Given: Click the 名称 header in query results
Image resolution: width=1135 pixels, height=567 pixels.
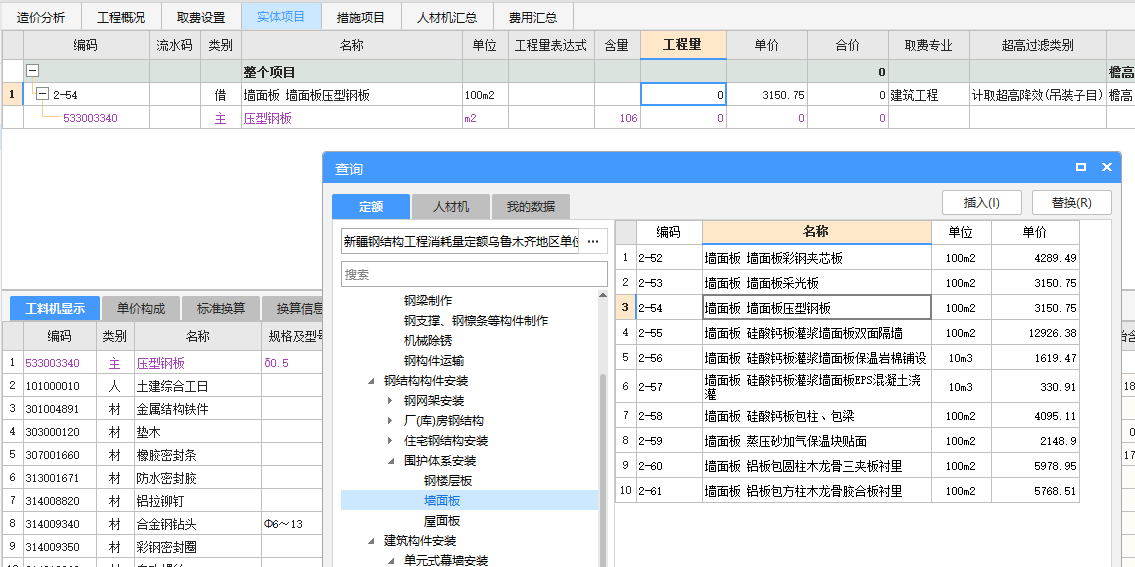Looking at the screenshot, I should point(817,232).
